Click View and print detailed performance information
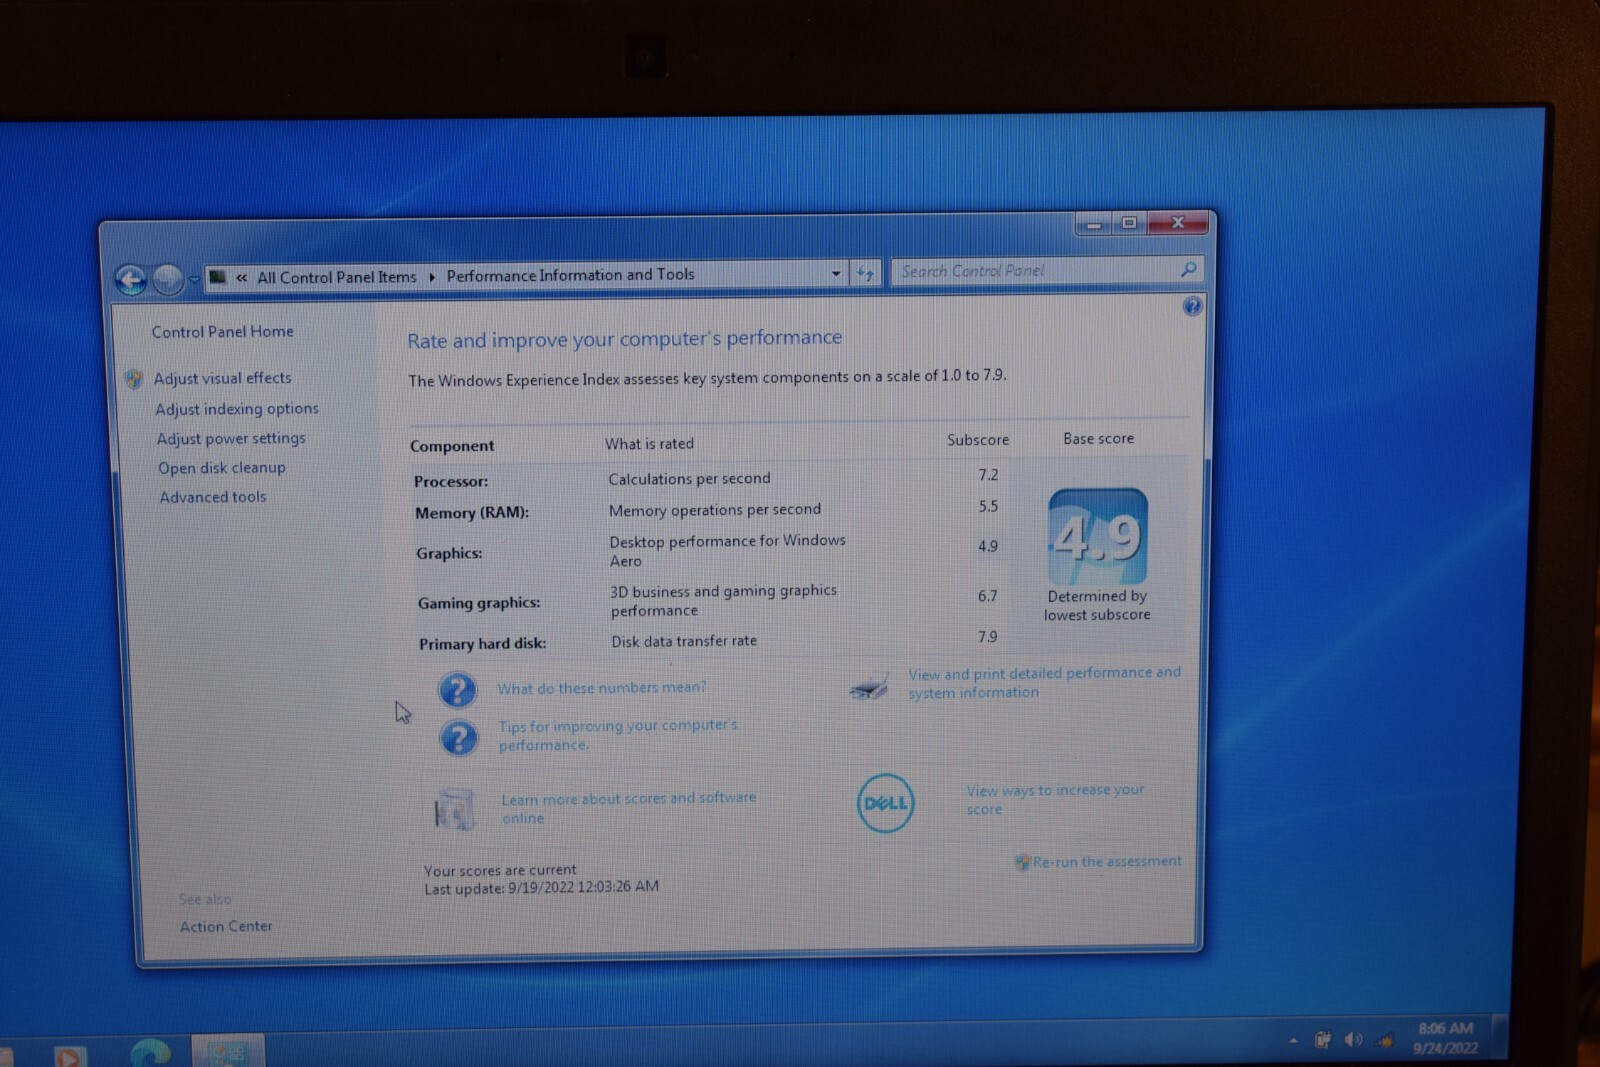This screenshot has height=1067, width=1600. coord(1044,682)
